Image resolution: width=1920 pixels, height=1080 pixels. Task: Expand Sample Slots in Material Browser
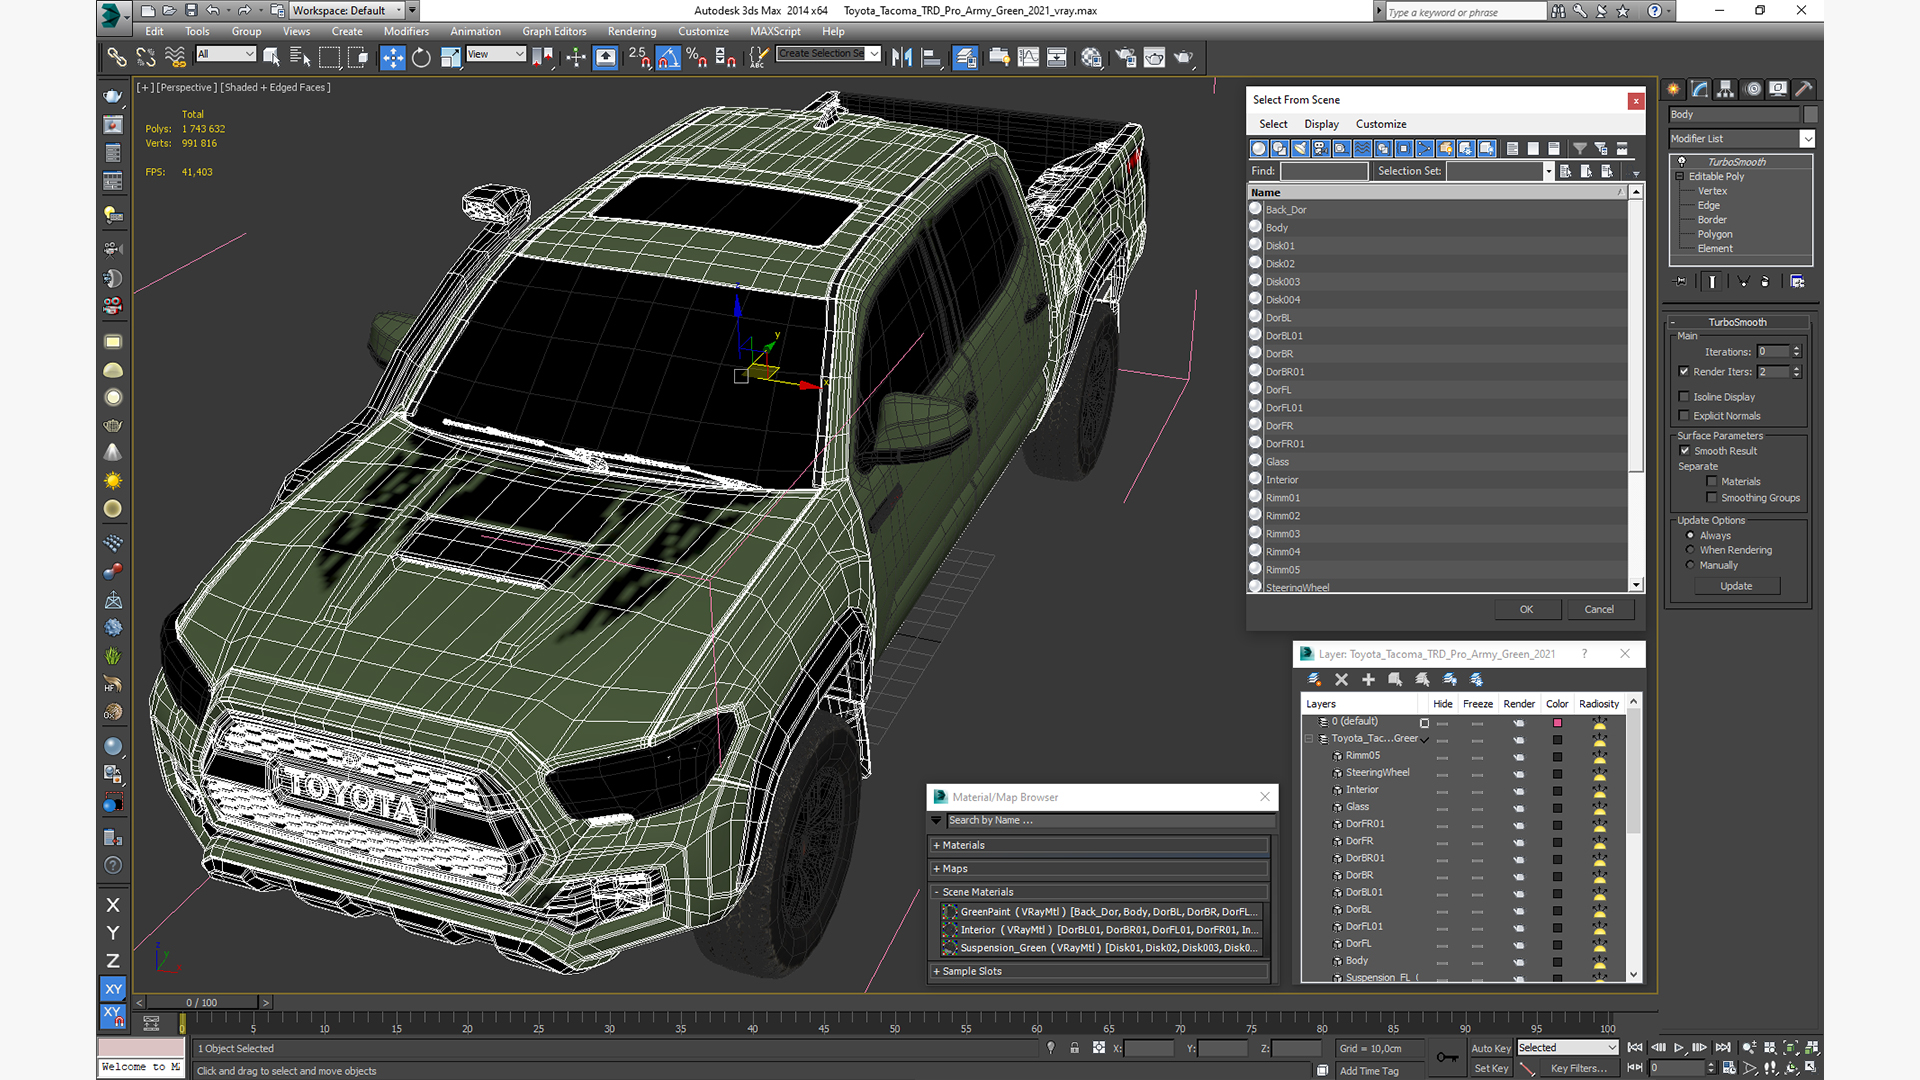pos(1100,971)
